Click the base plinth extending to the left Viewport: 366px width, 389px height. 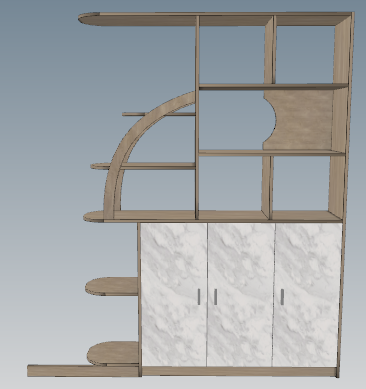coord(83,371)
